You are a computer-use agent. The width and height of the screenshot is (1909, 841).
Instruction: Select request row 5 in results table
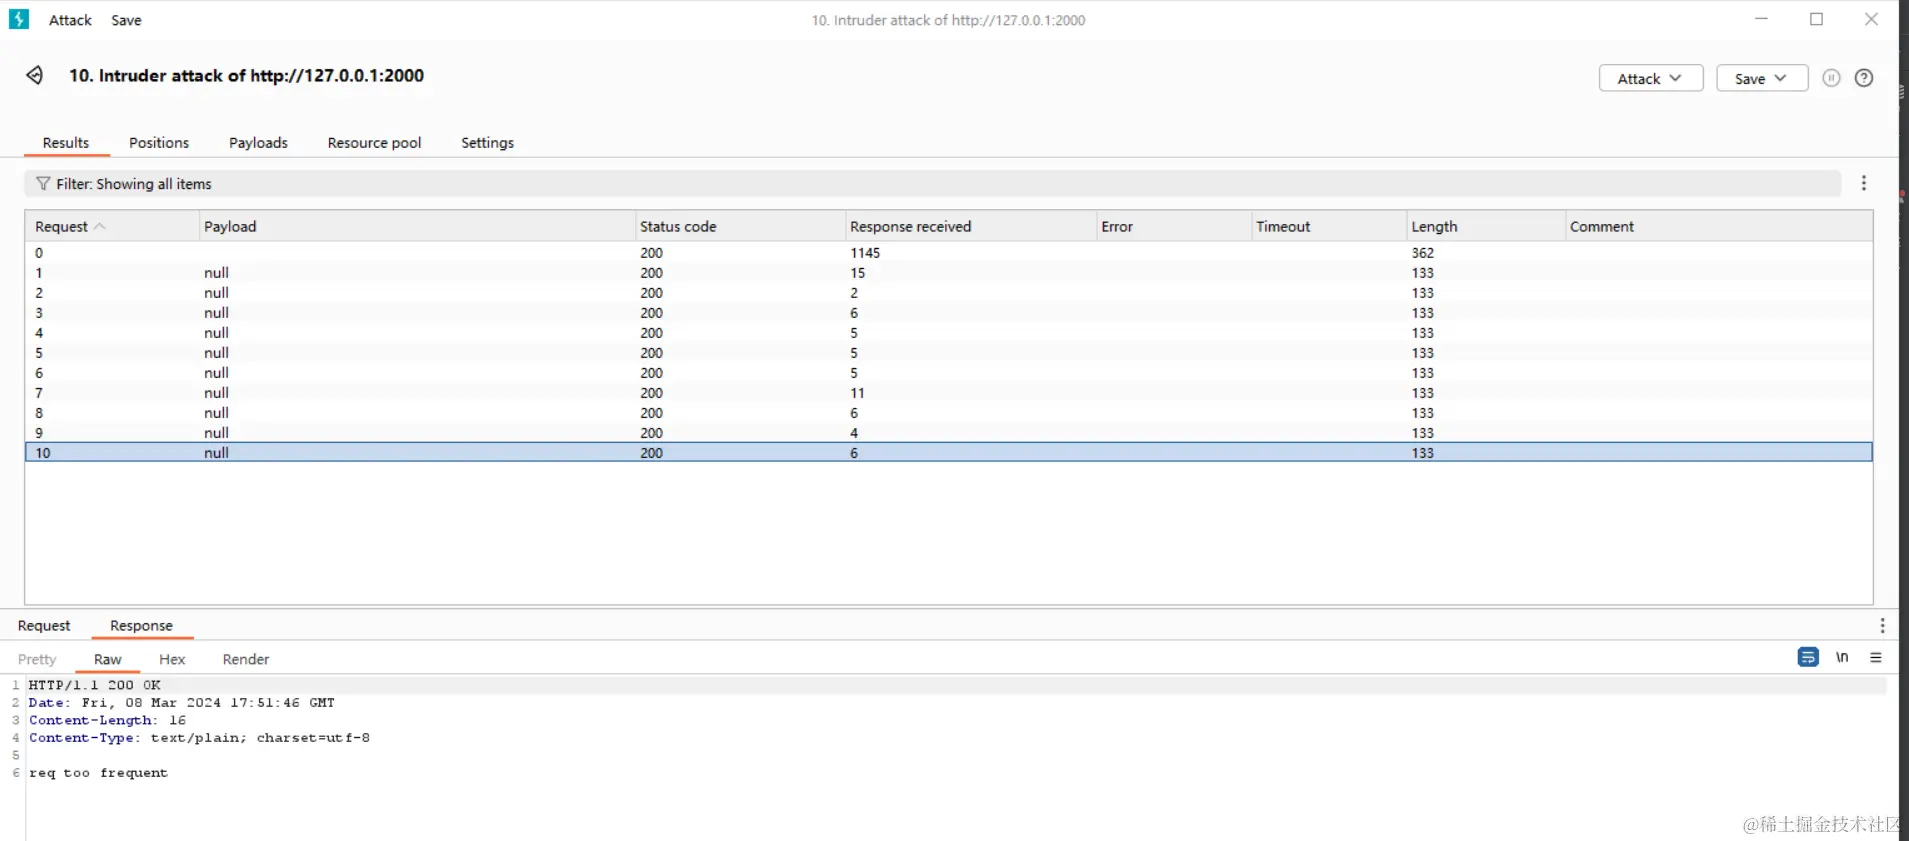[948, 353]
